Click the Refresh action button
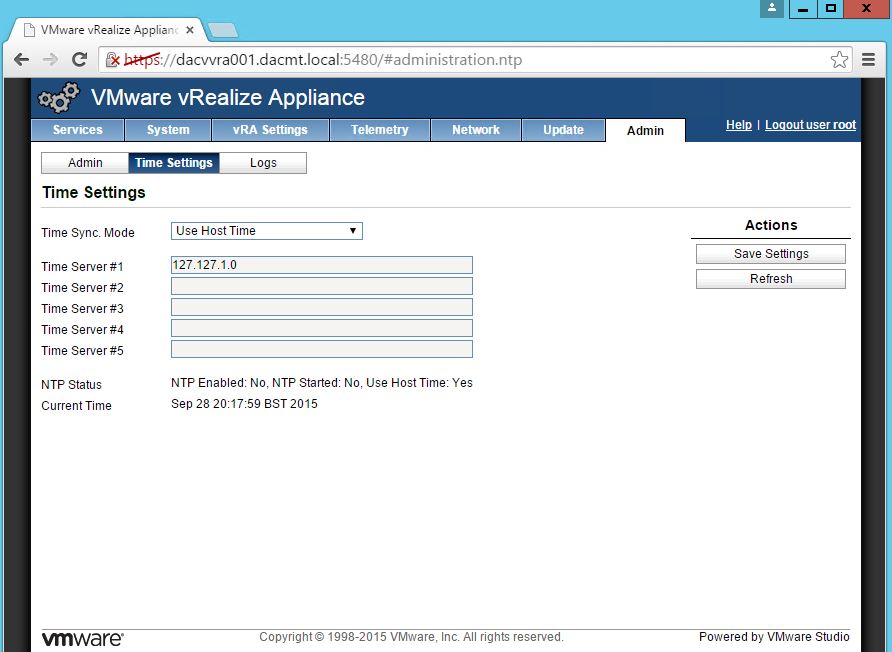892x652 pixels. [771, 279]
